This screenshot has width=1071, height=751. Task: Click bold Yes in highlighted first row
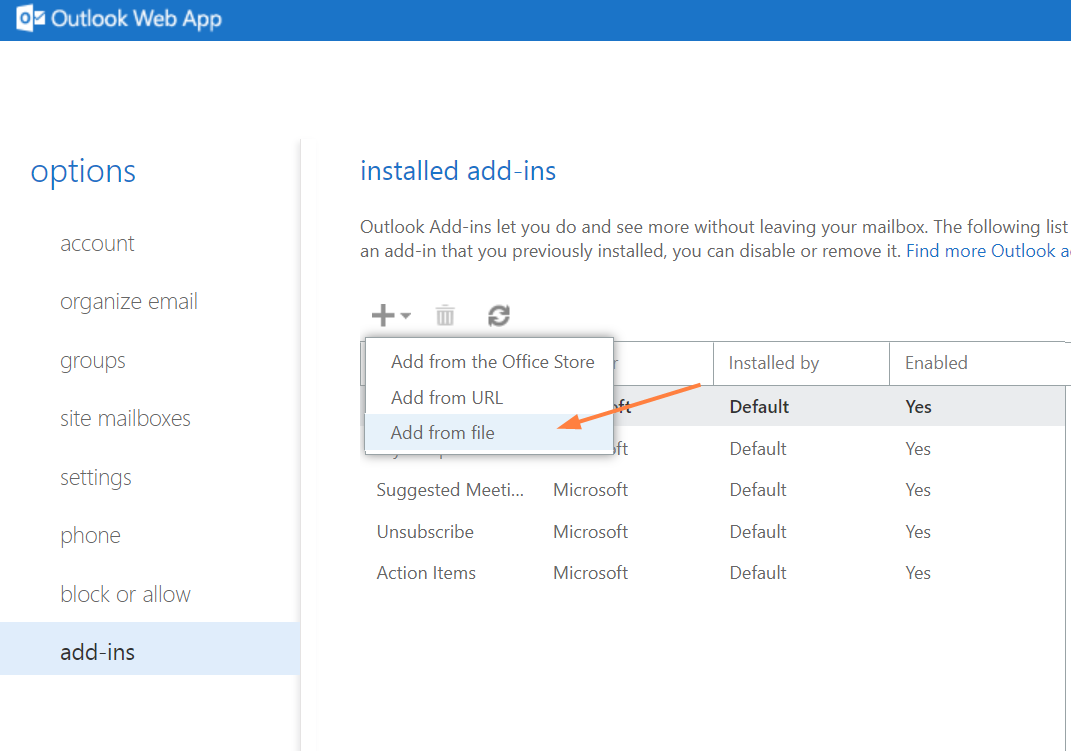[918, 407]
